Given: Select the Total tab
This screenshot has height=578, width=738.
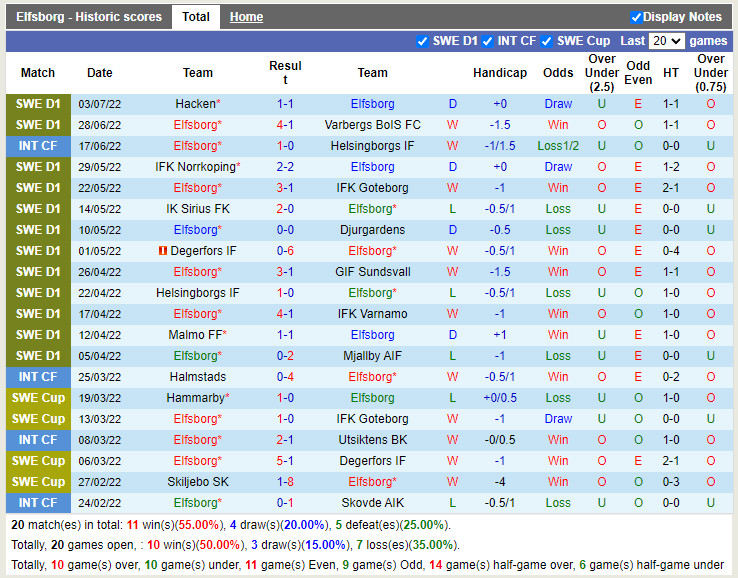Looking at the screenshot, I should point(196,17).
